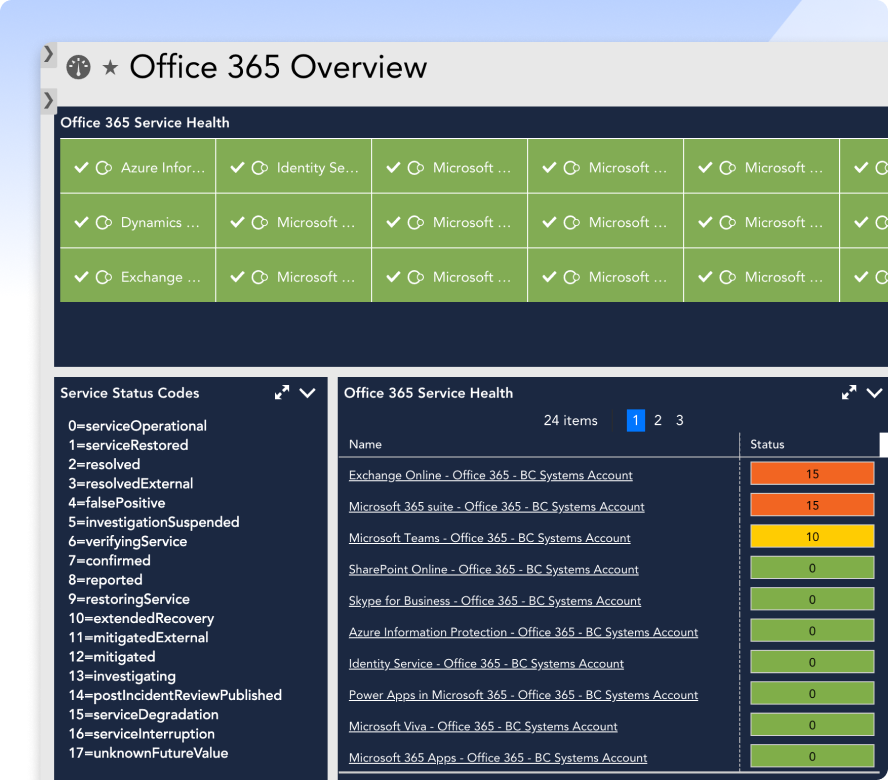Click green status 0 for Skype for Business
Screen dimensions: 888x780
(812, 599)
